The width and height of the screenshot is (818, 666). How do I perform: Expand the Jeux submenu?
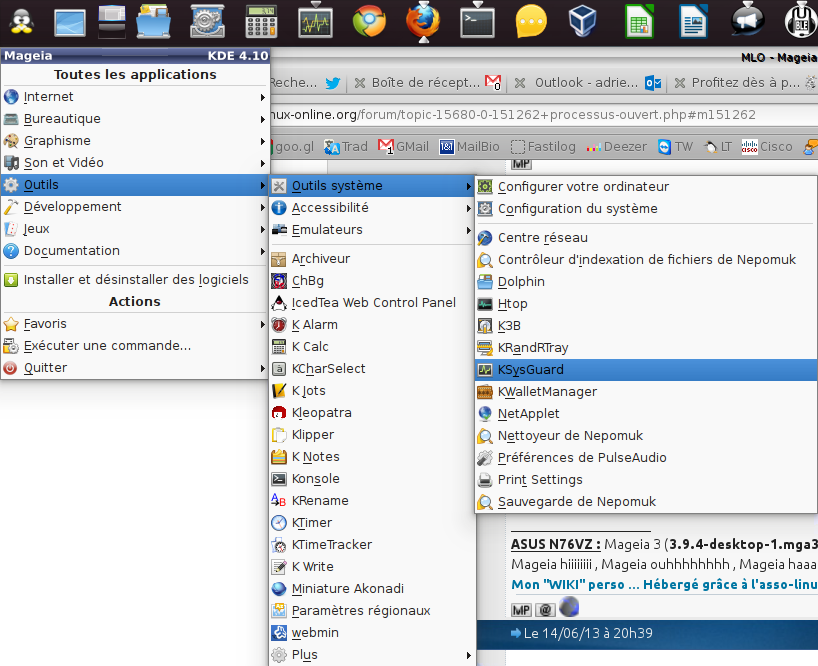135,229
